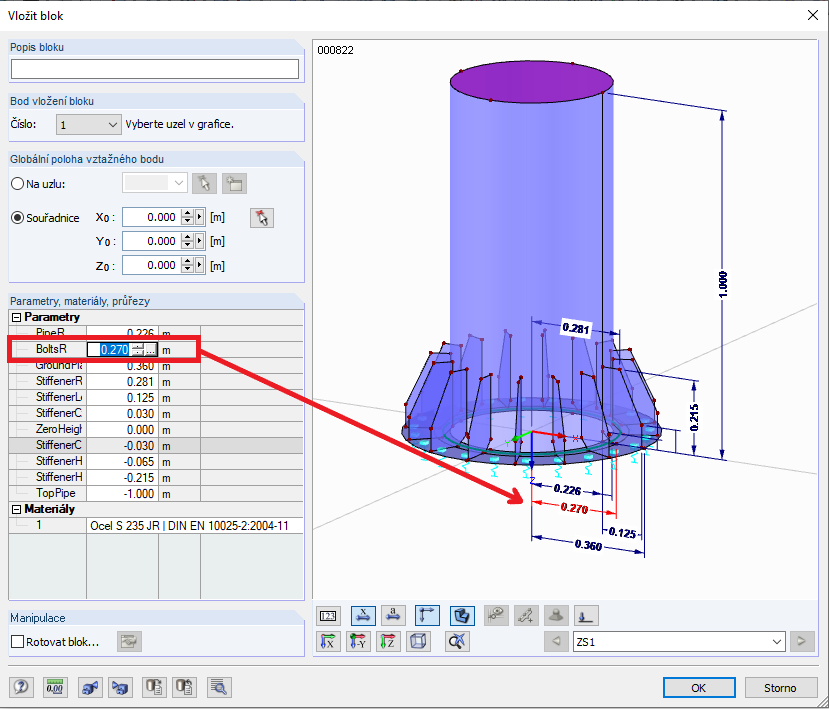Confirm the dialog with OK

[x=699, y=688]
